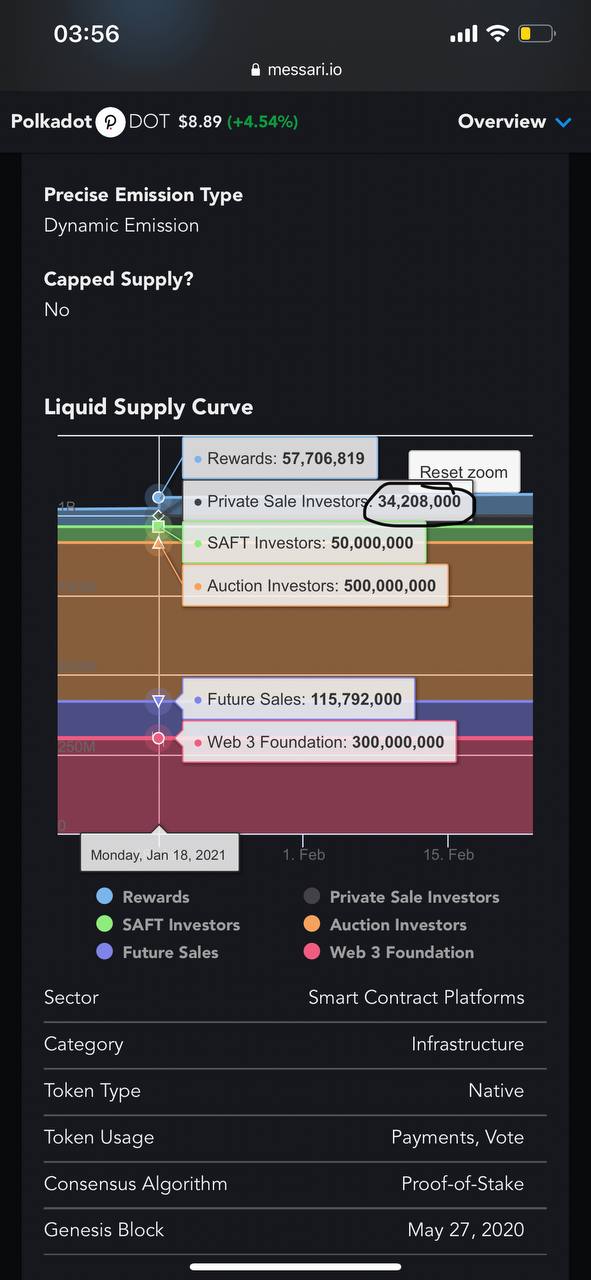591x1280 pixels.
Task: Click the Infrastructure category value
Action: click(x=468, y=1043)
